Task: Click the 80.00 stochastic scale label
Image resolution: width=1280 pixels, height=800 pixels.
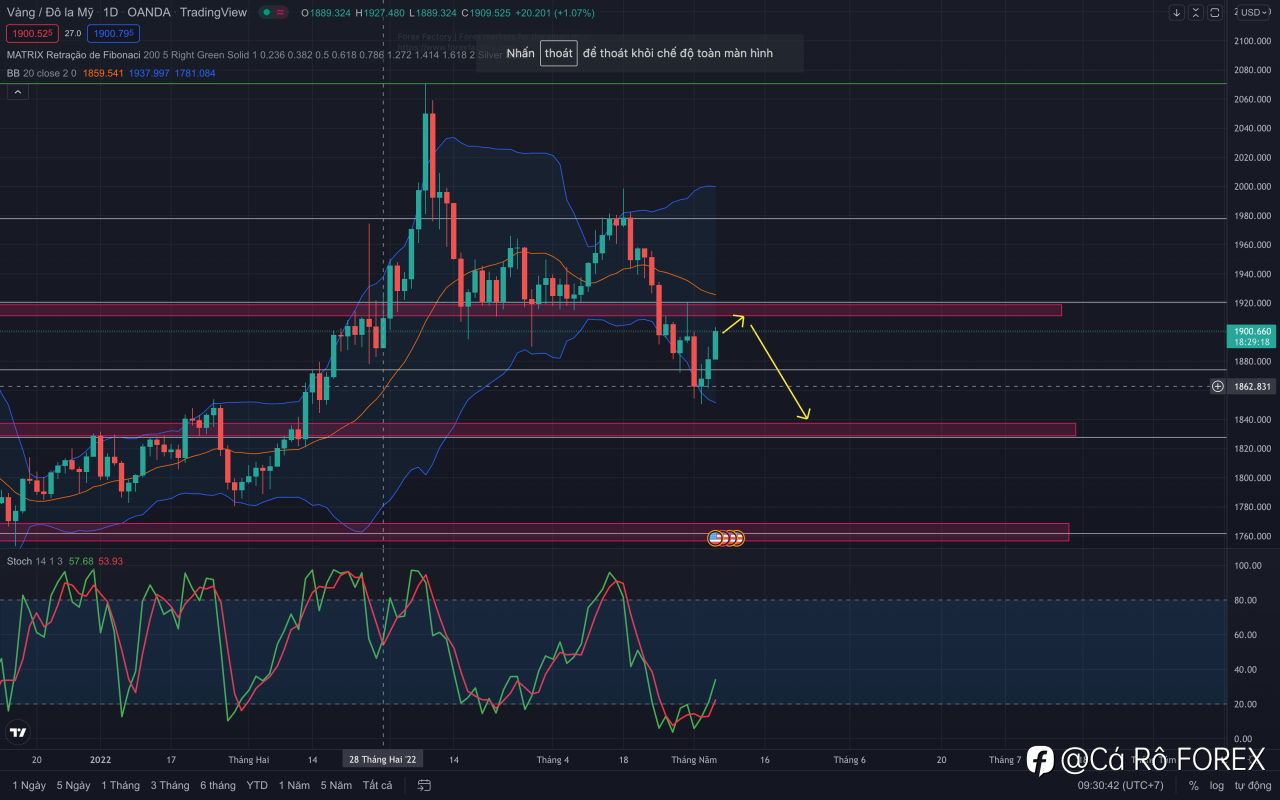Action: pyautogui.click(x=1246, y=600)
